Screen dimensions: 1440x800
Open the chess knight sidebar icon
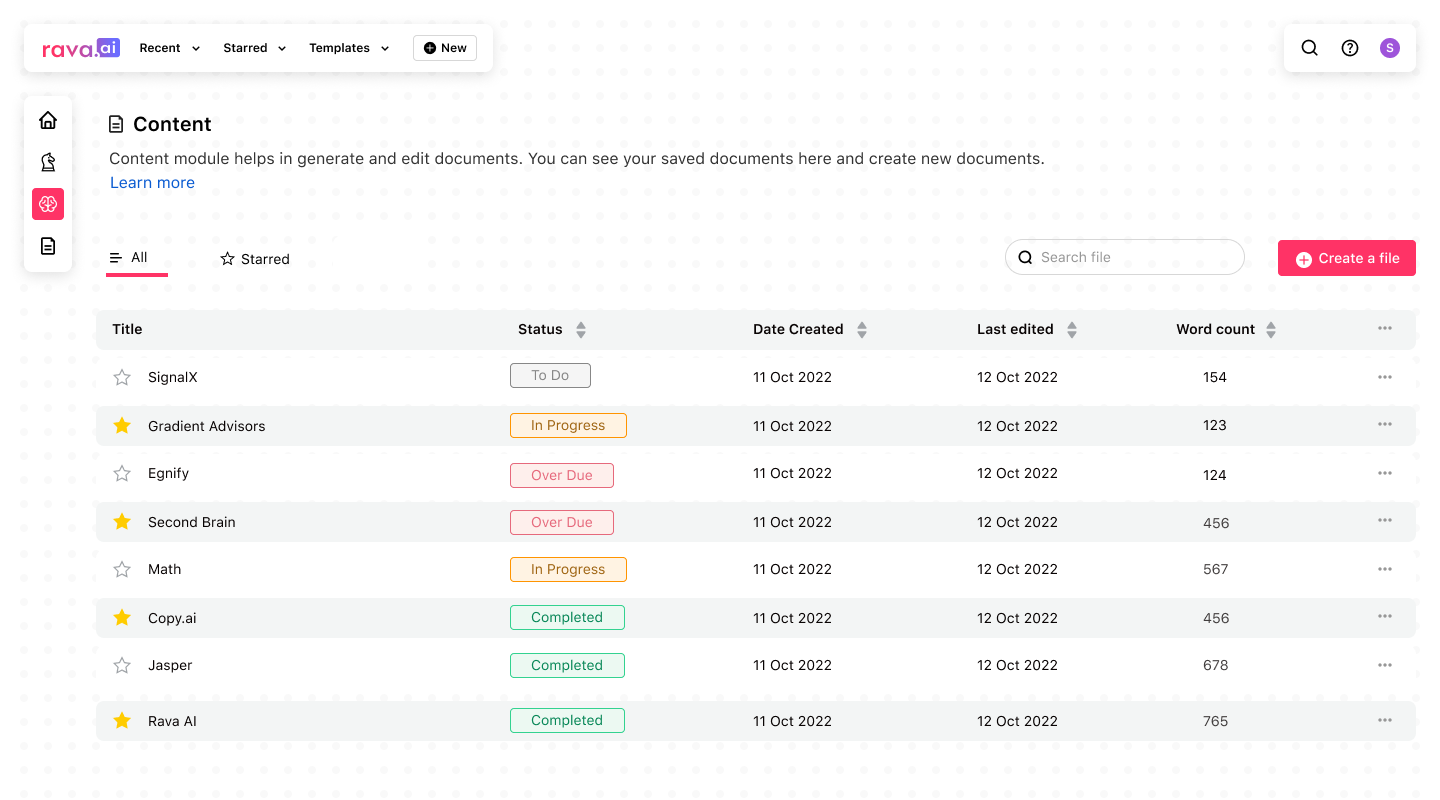point(48,162)
